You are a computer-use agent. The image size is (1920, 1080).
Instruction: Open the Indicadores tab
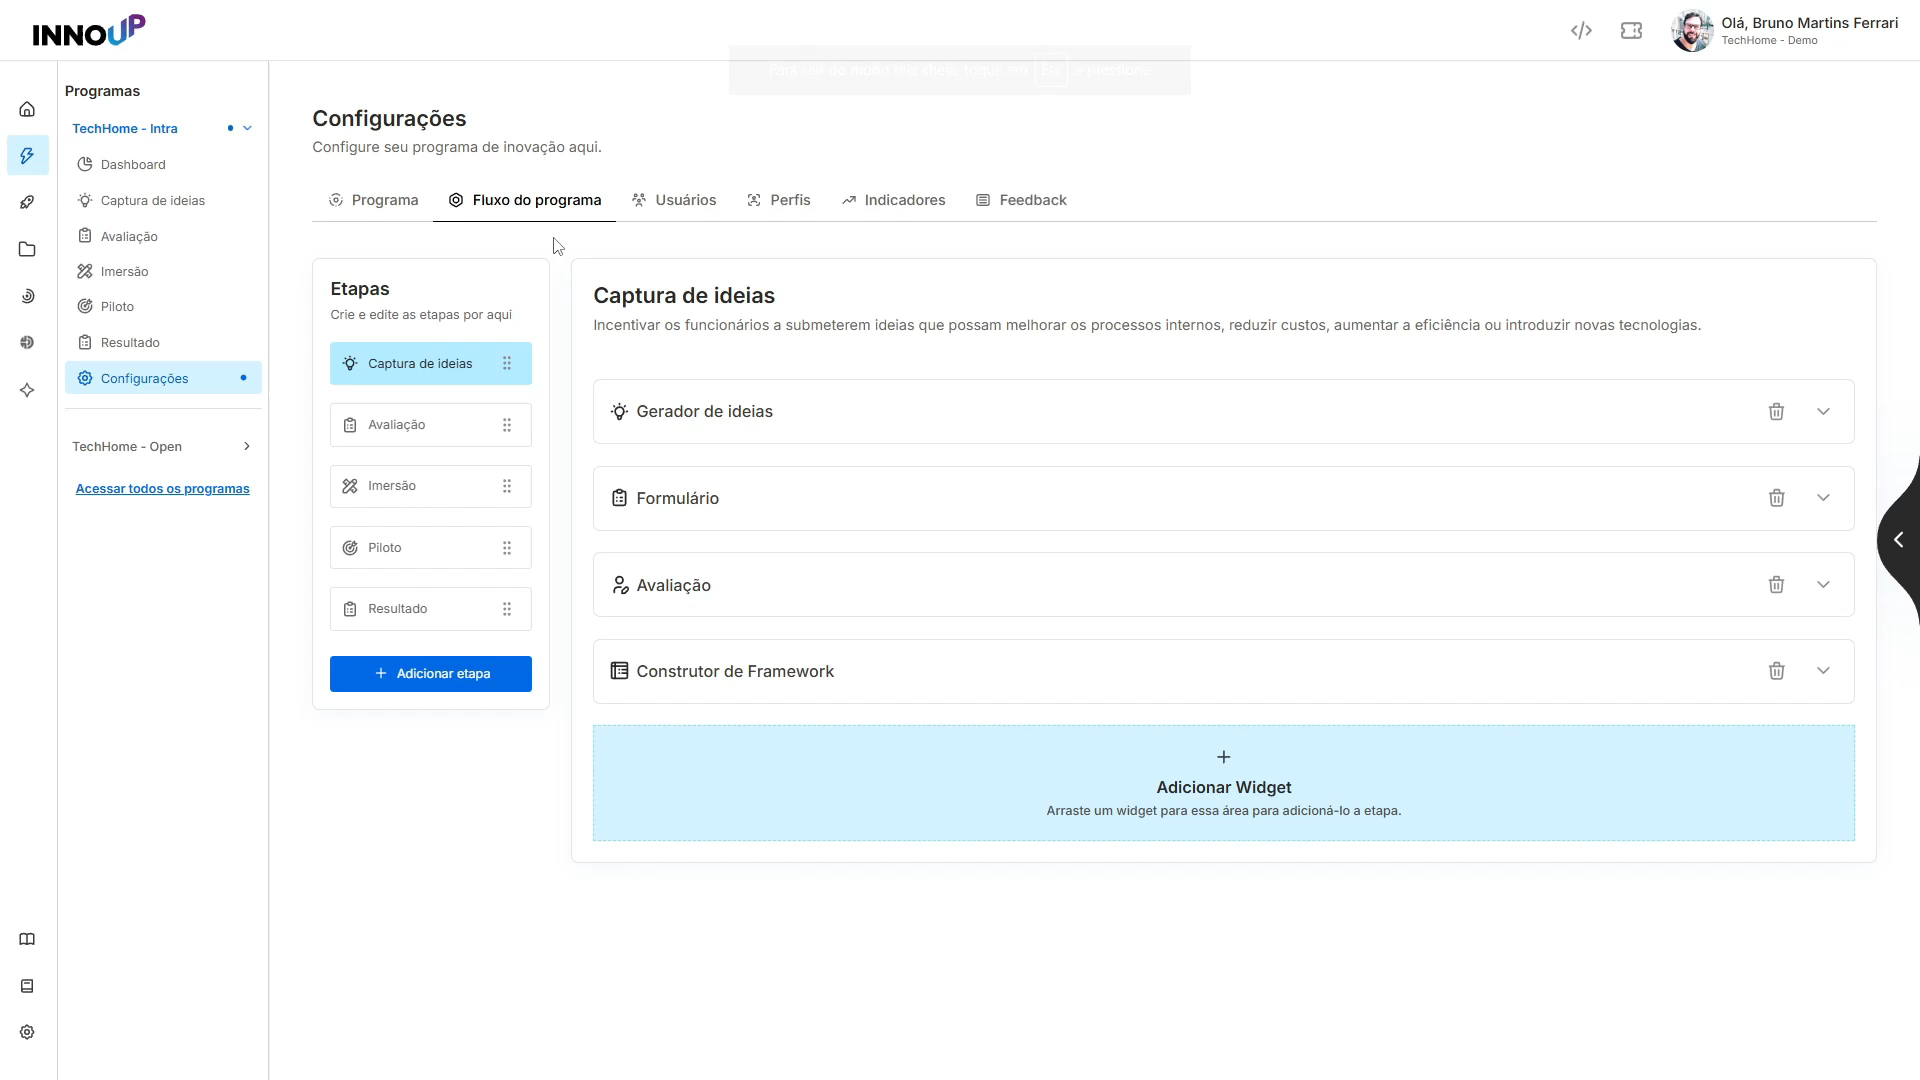893,200
